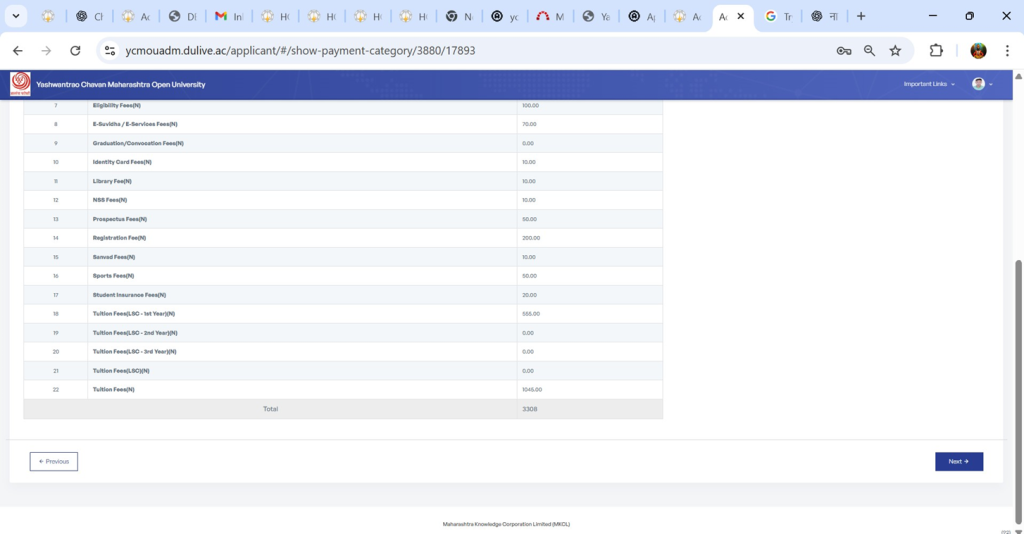Image resolution: width=1024 pixels, height=534 pixels.
Task: Open the zoom magnifier icon in address bar
Action: (x=869, y=51)
